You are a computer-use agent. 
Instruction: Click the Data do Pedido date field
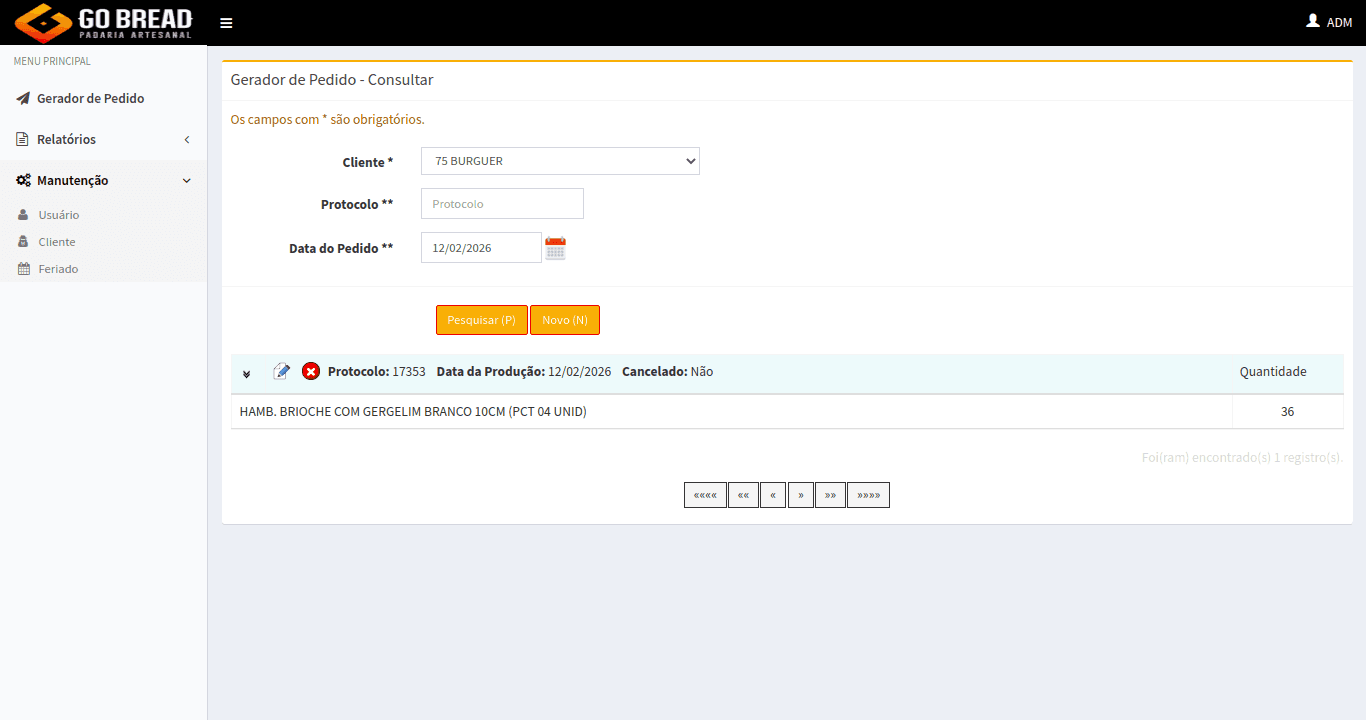pyautogui.click(x=481, y=248)
